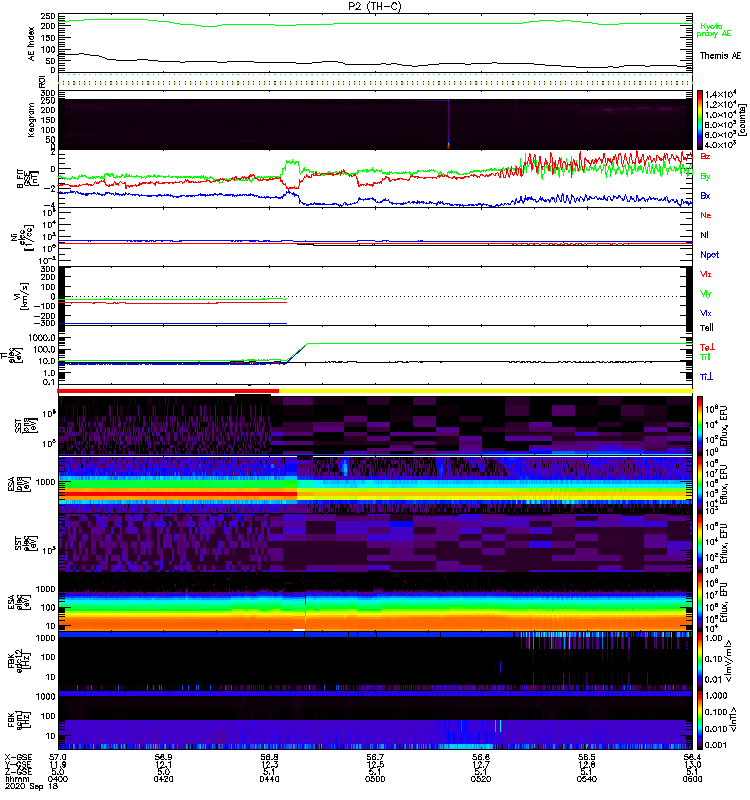Click the "X-GSE" row label
The width and height of the screenshot is (750, 800).
18,757
